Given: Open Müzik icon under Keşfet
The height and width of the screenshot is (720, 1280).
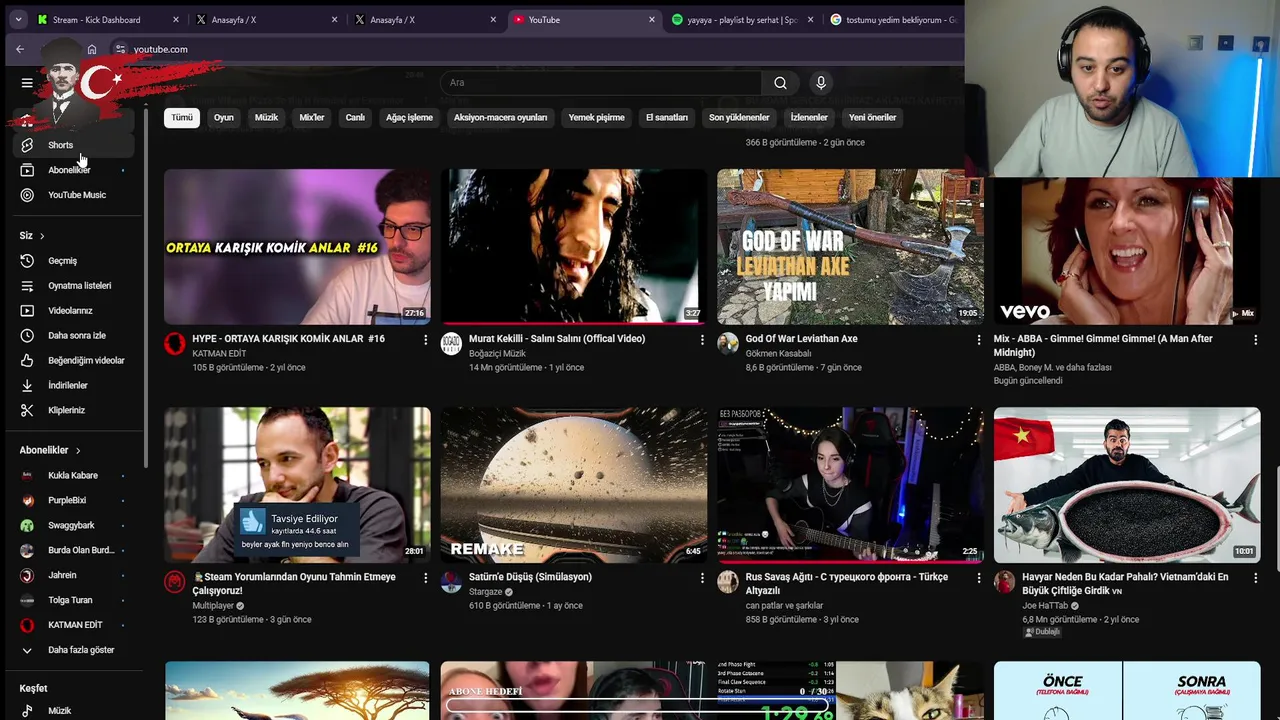Looking at the screenshot, I should (x=27, y=711).
